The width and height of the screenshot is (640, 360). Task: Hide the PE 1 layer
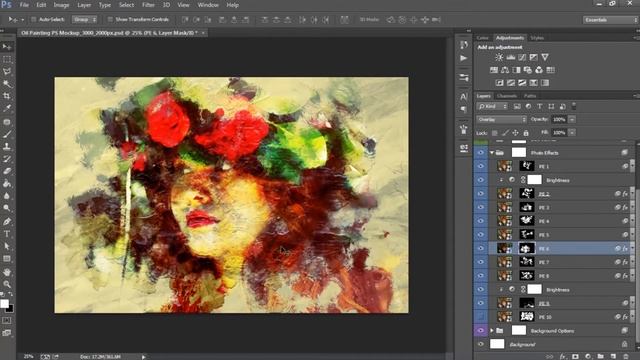[x=481, y=166]
